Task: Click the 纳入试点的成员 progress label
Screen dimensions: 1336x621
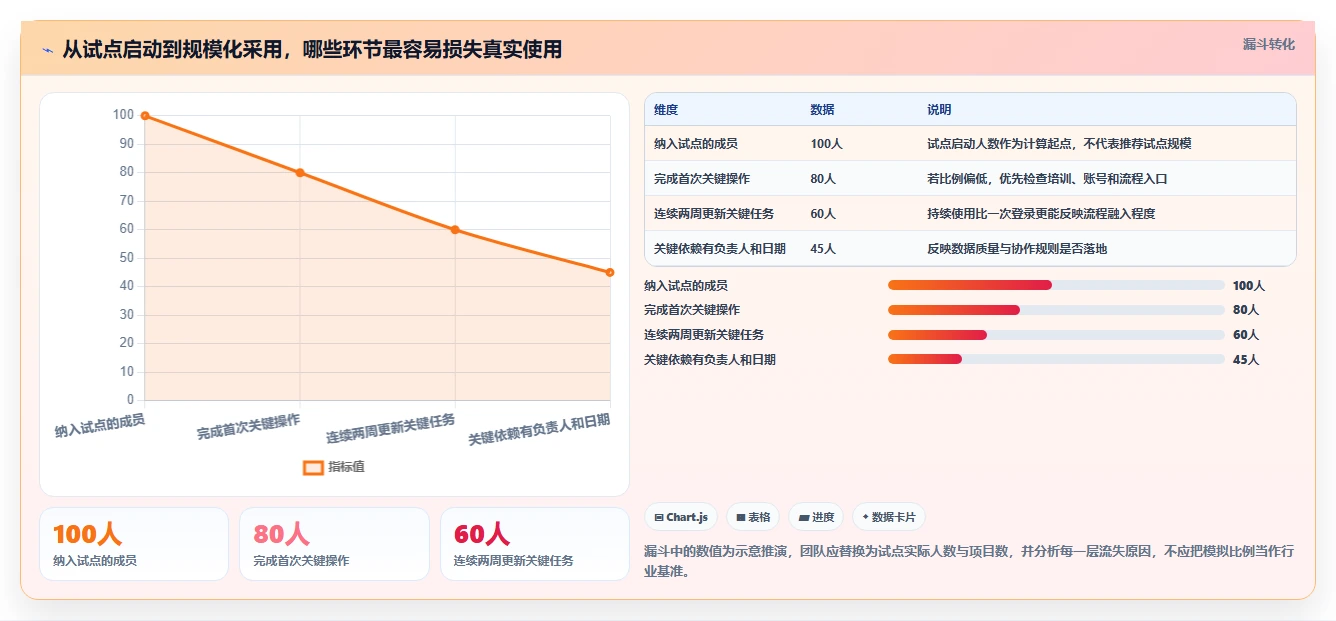Action: point(686,286)
